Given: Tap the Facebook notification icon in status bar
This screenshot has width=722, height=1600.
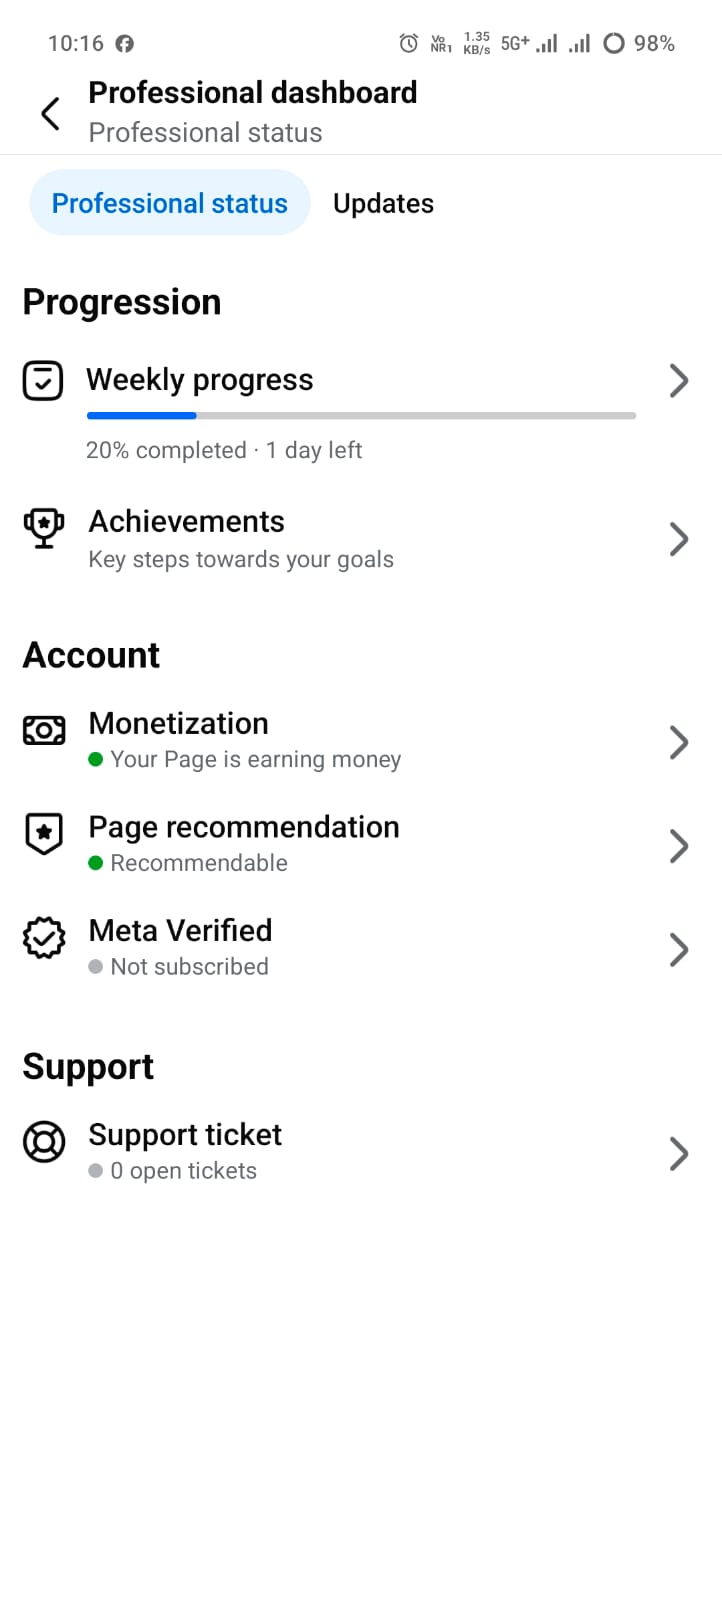Looking at the screenshot, I should point(125,44).
